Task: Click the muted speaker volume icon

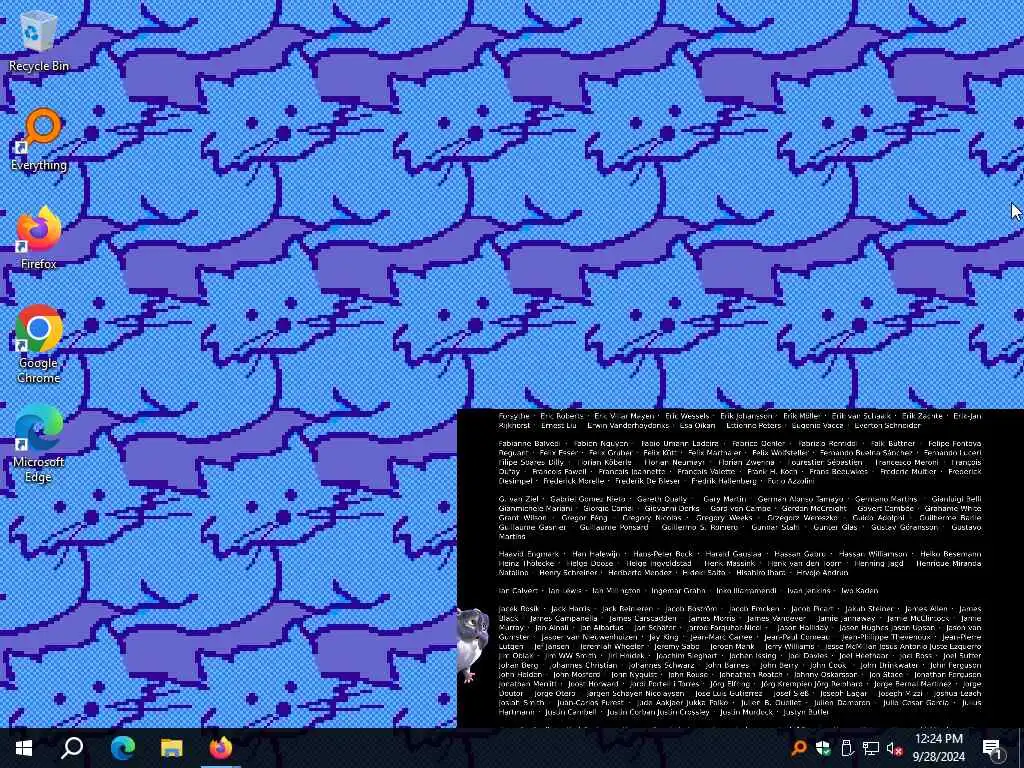Action: [894, 748]
